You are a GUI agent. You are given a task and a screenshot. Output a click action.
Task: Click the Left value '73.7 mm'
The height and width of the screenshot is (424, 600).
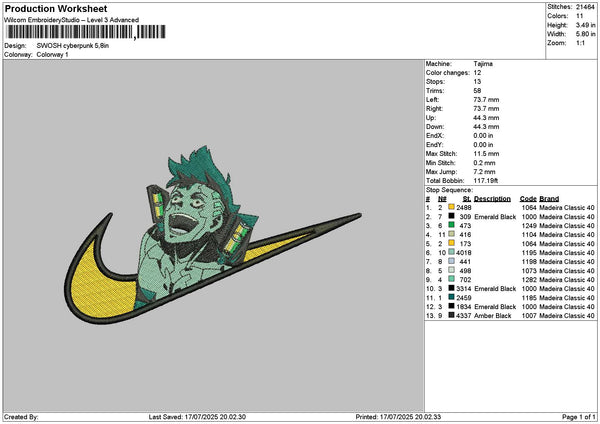[486, 99]
